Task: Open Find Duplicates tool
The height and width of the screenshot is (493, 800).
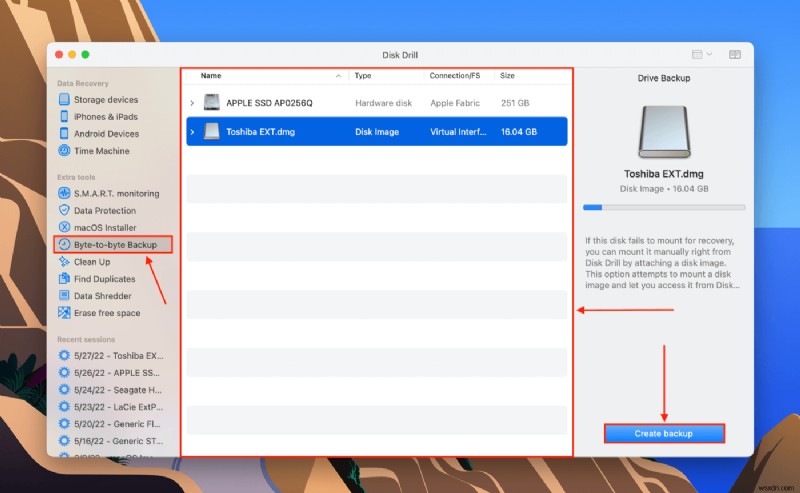Action: point(105,279)
